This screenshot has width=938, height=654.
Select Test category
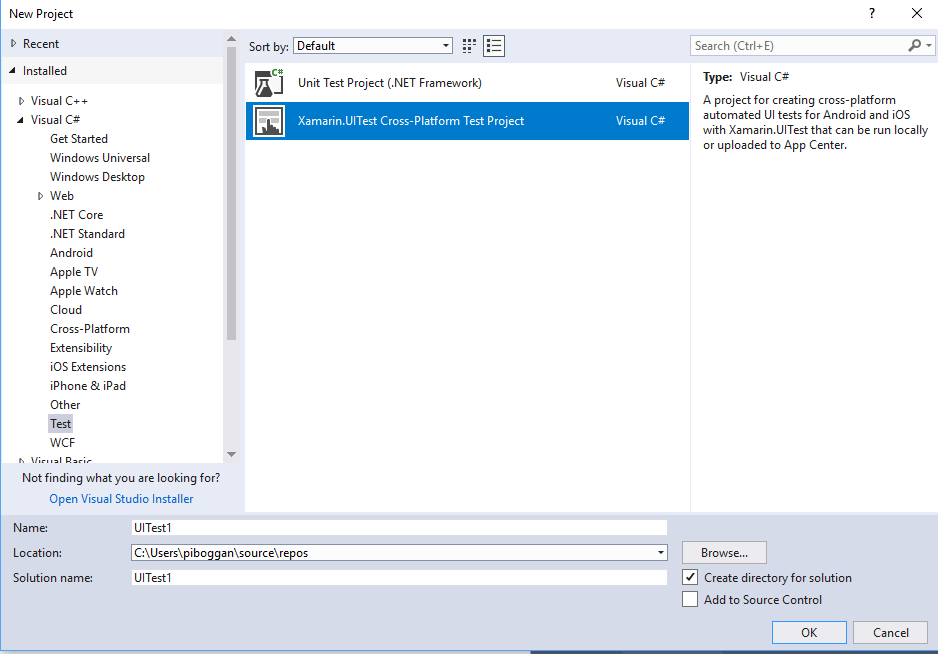pos(60,424)
